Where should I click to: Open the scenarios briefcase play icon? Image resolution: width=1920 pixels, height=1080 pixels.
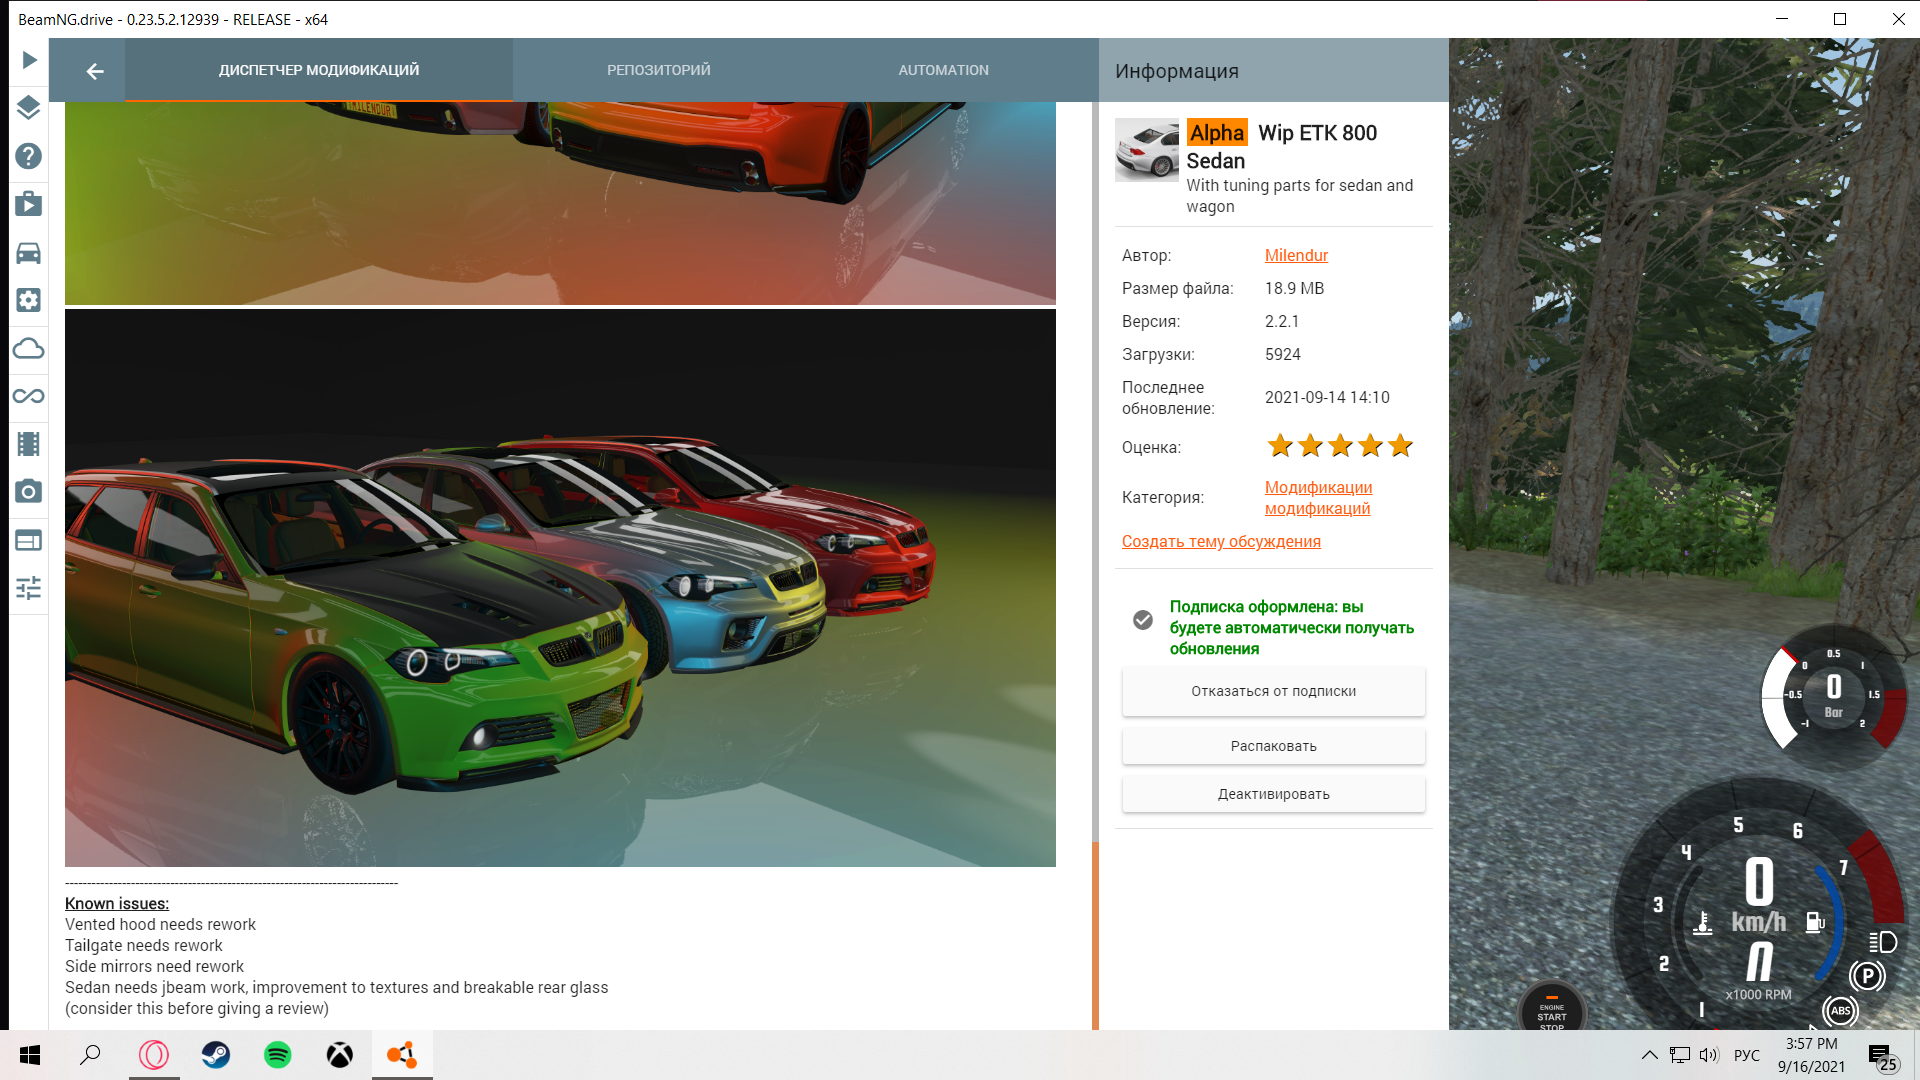coord(29,204)
